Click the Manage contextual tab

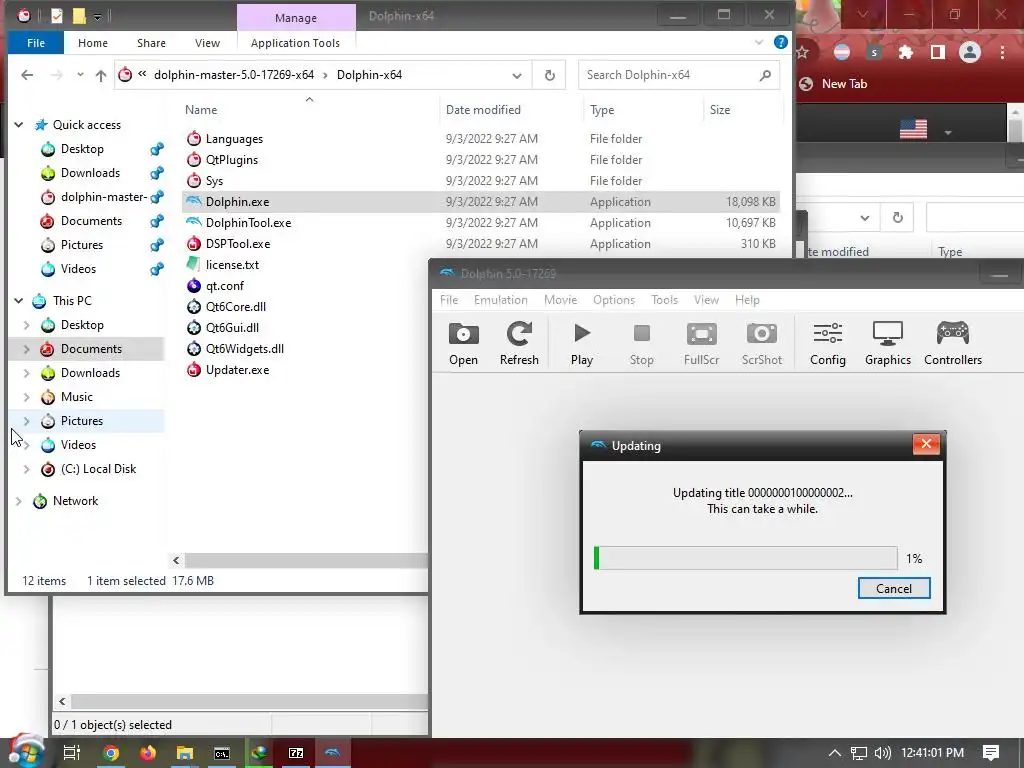pyautogui.click(x=296, y=18)
